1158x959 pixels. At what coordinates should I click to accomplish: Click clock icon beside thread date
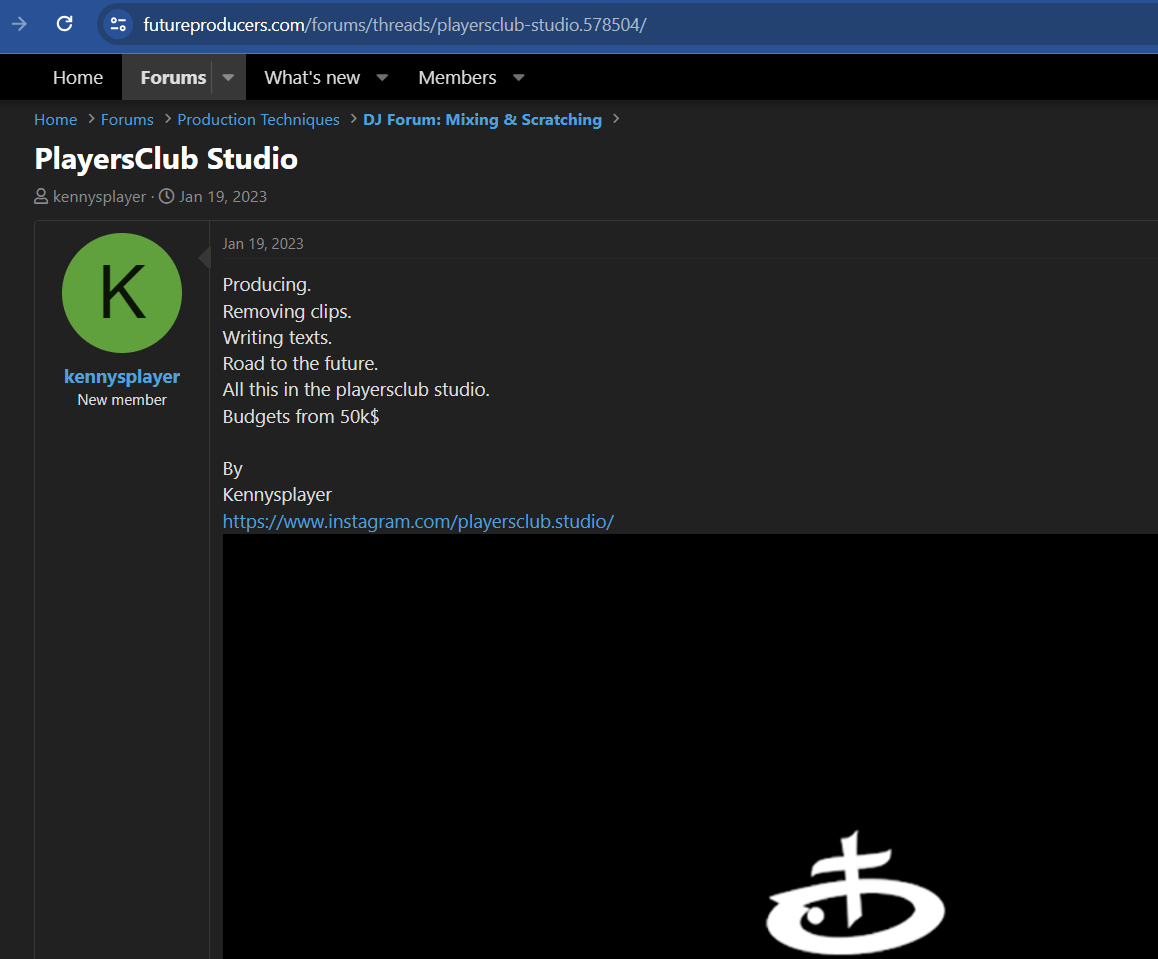167,196
